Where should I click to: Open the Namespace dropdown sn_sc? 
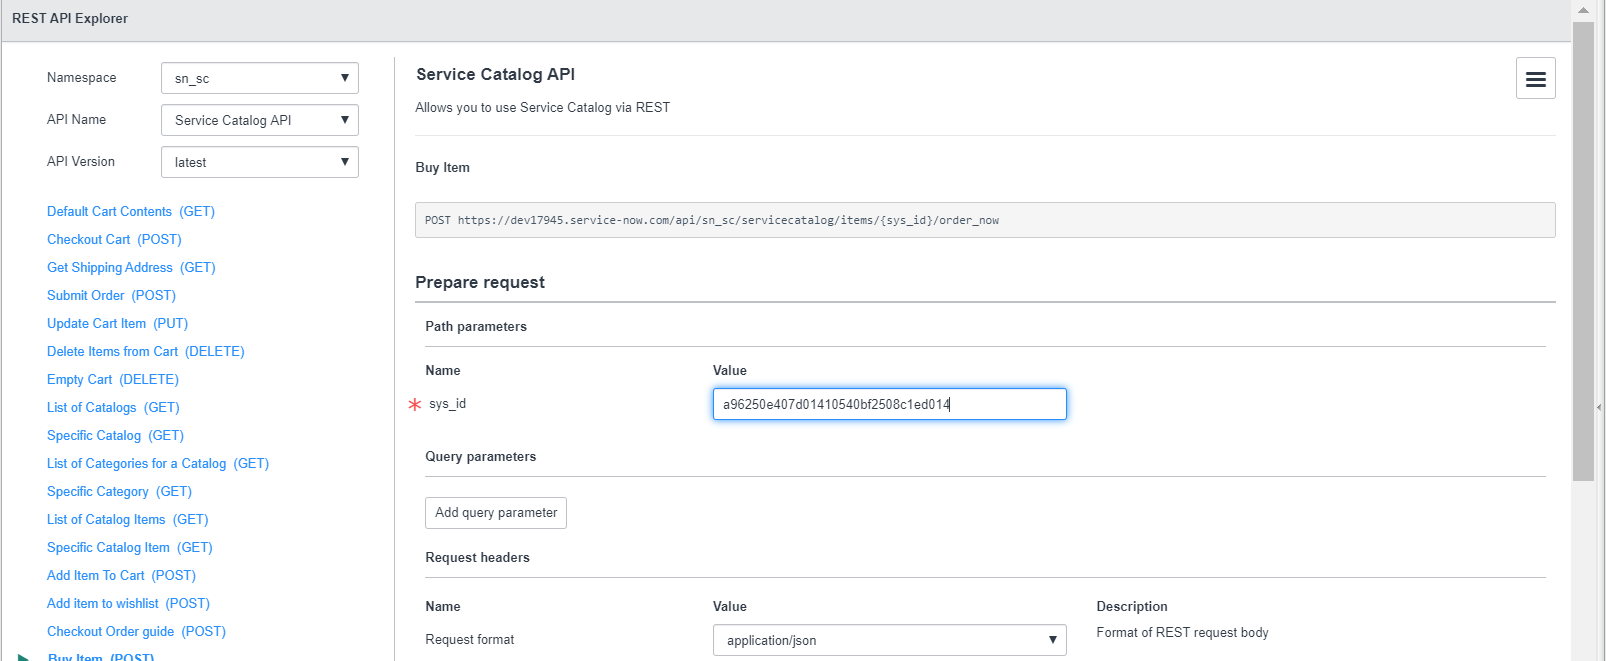259,78
